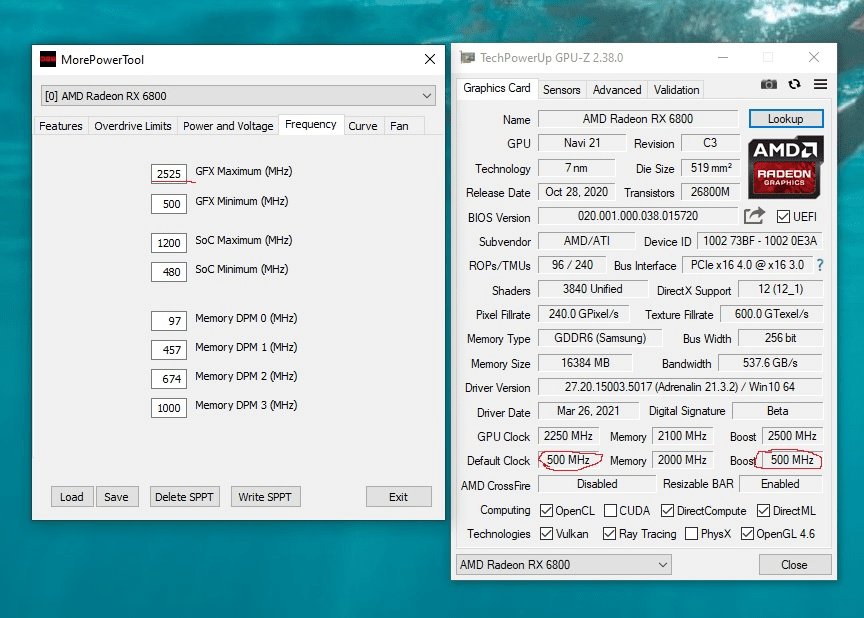
Task: Click the GPU Clock value '2250 MHz'
Action: [x=568, y=436]
